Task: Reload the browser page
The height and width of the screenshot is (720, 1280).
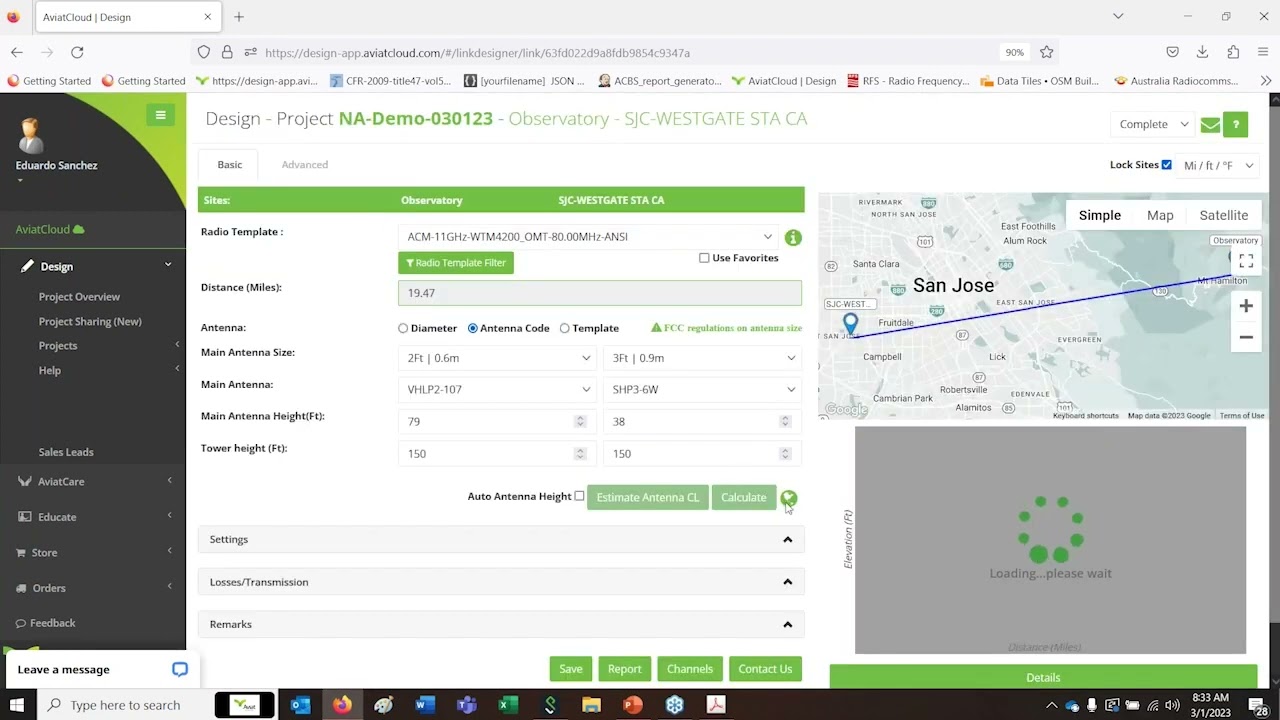Action: [77, 52]
